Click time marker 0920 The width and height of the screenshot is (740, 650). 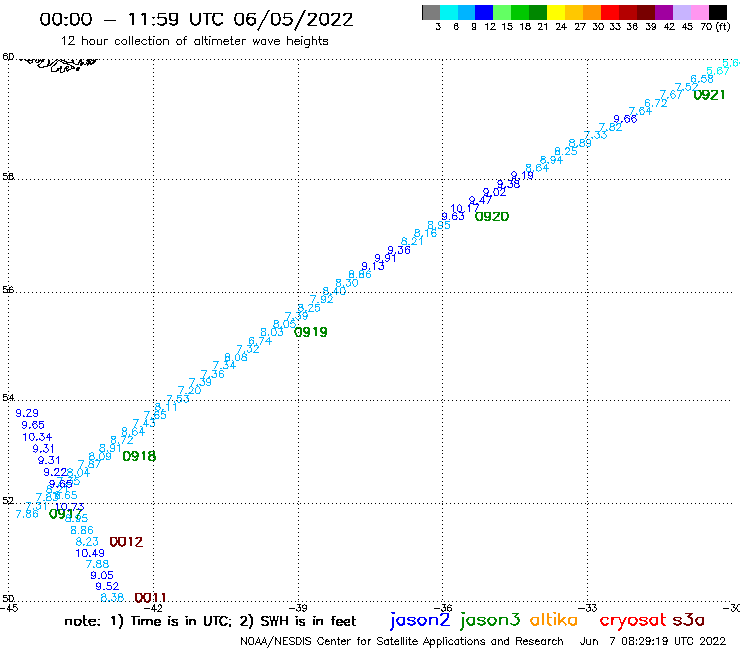click(492, 217)
